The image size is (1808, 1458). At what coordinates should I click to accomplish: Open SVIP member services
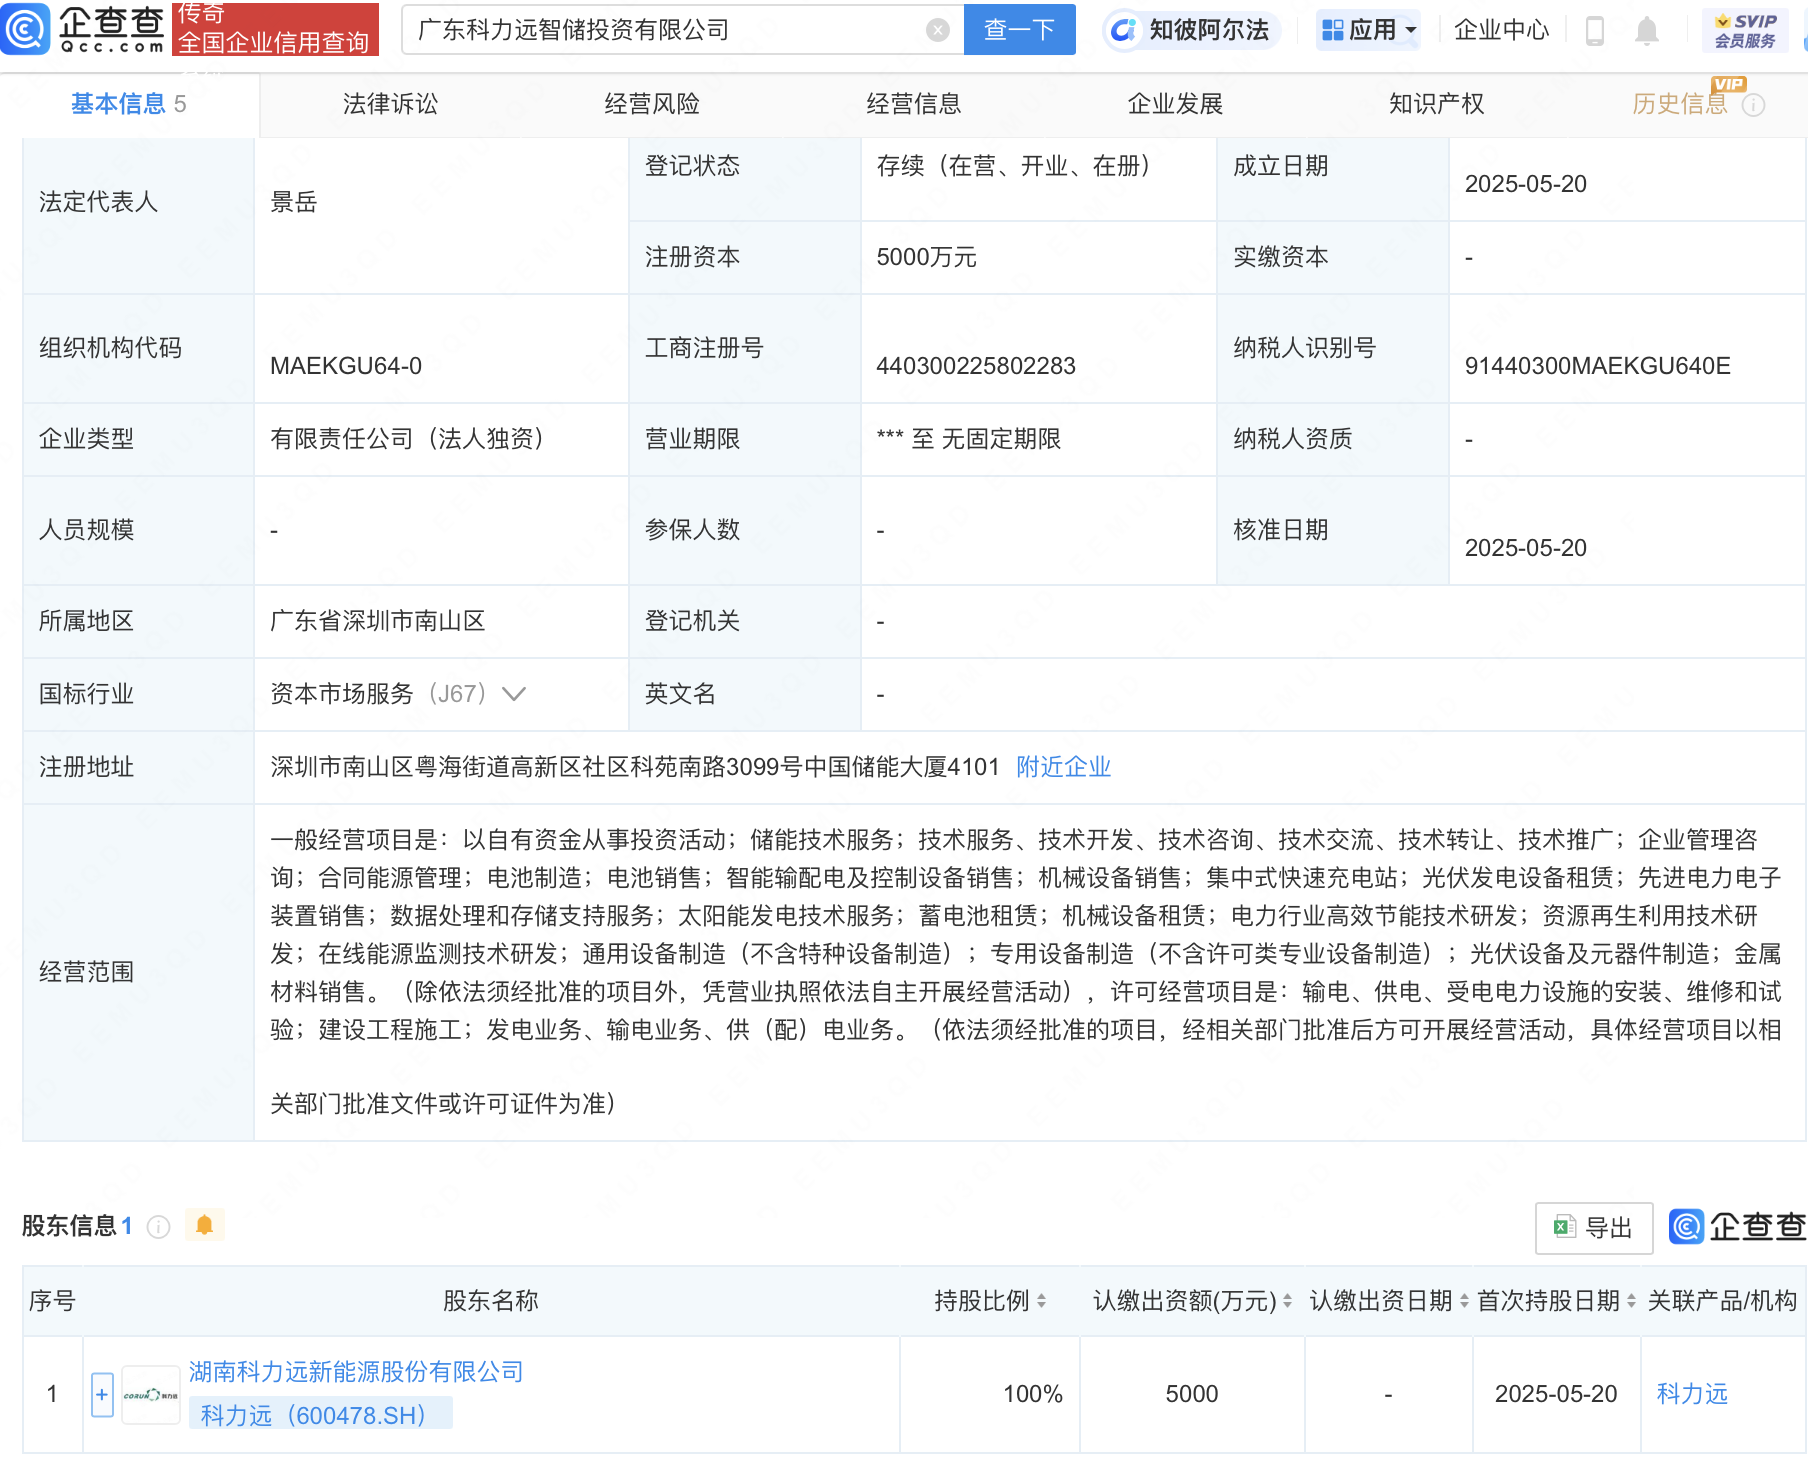point(1745,30)
